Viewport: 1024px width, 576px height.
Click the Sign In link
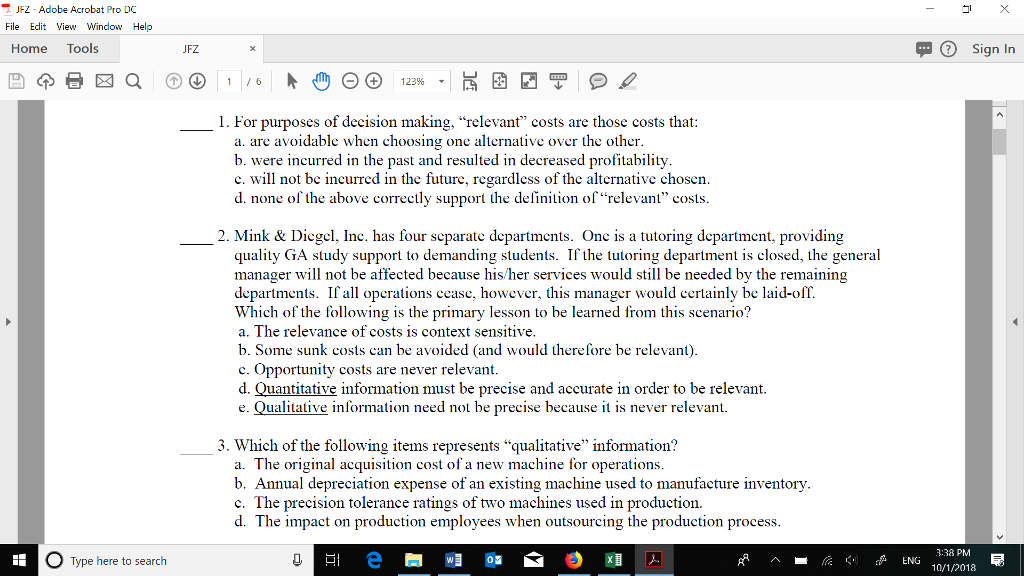coord(993,48)
